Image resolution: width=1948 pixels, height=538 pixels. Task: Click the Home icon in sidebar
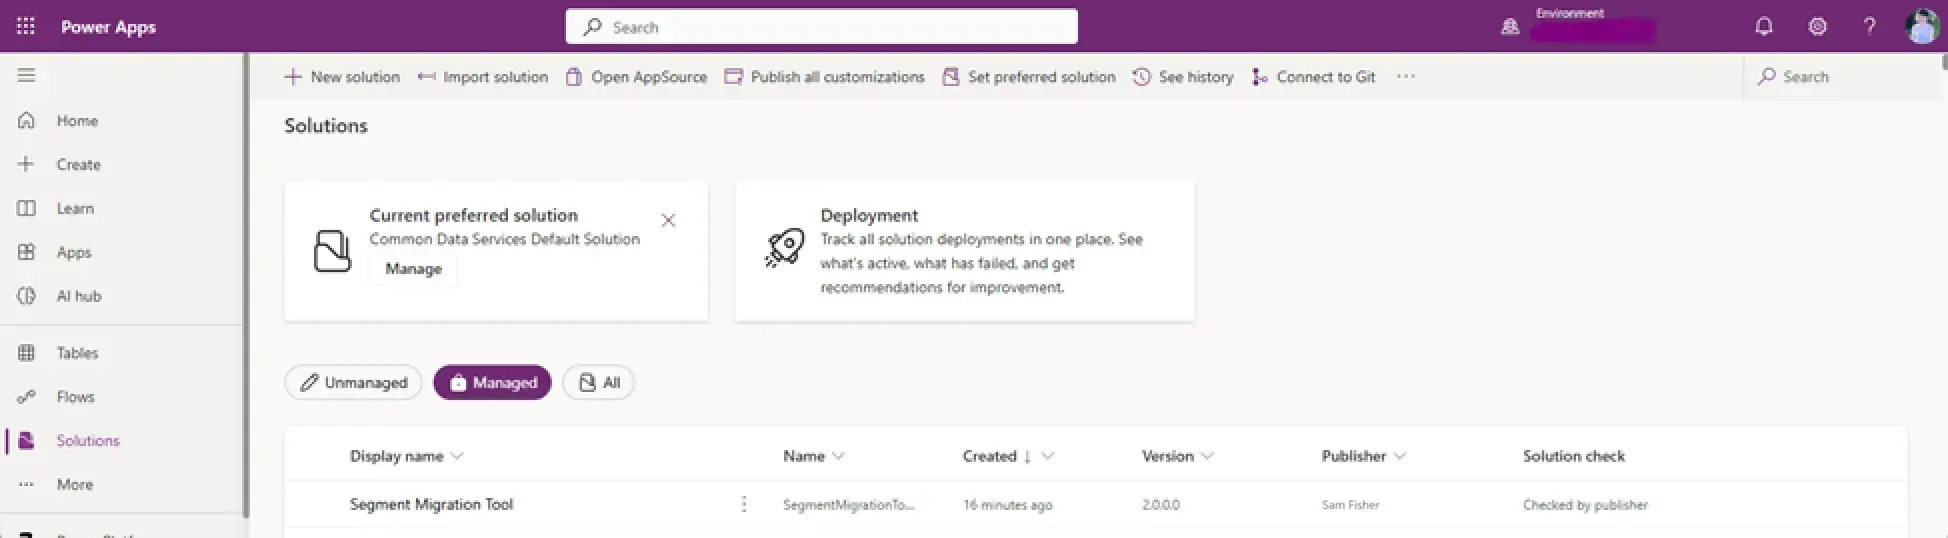[27, 121]
